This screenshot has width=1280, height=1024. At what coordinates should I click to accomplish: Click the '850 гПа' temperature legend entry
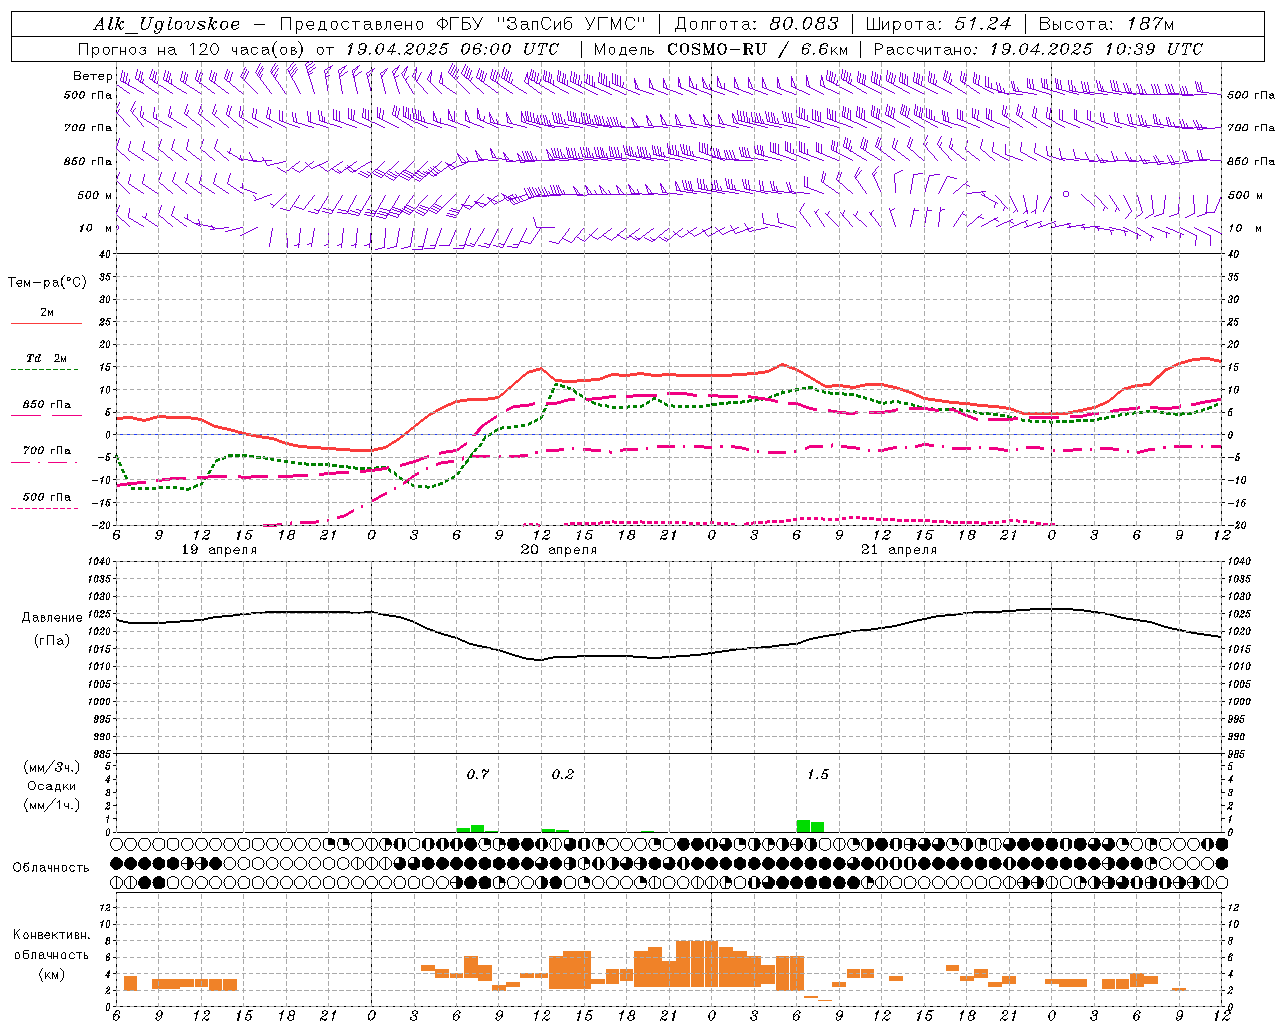pyautogui.click(x=47, y=405)
